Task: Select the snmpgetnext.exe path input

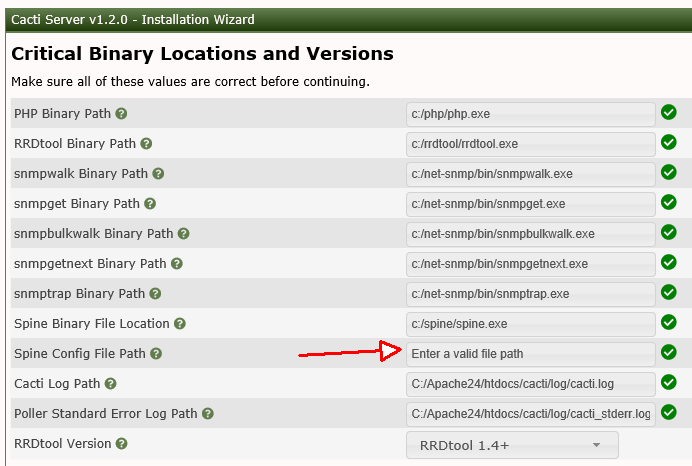Action: coord(530,264)
